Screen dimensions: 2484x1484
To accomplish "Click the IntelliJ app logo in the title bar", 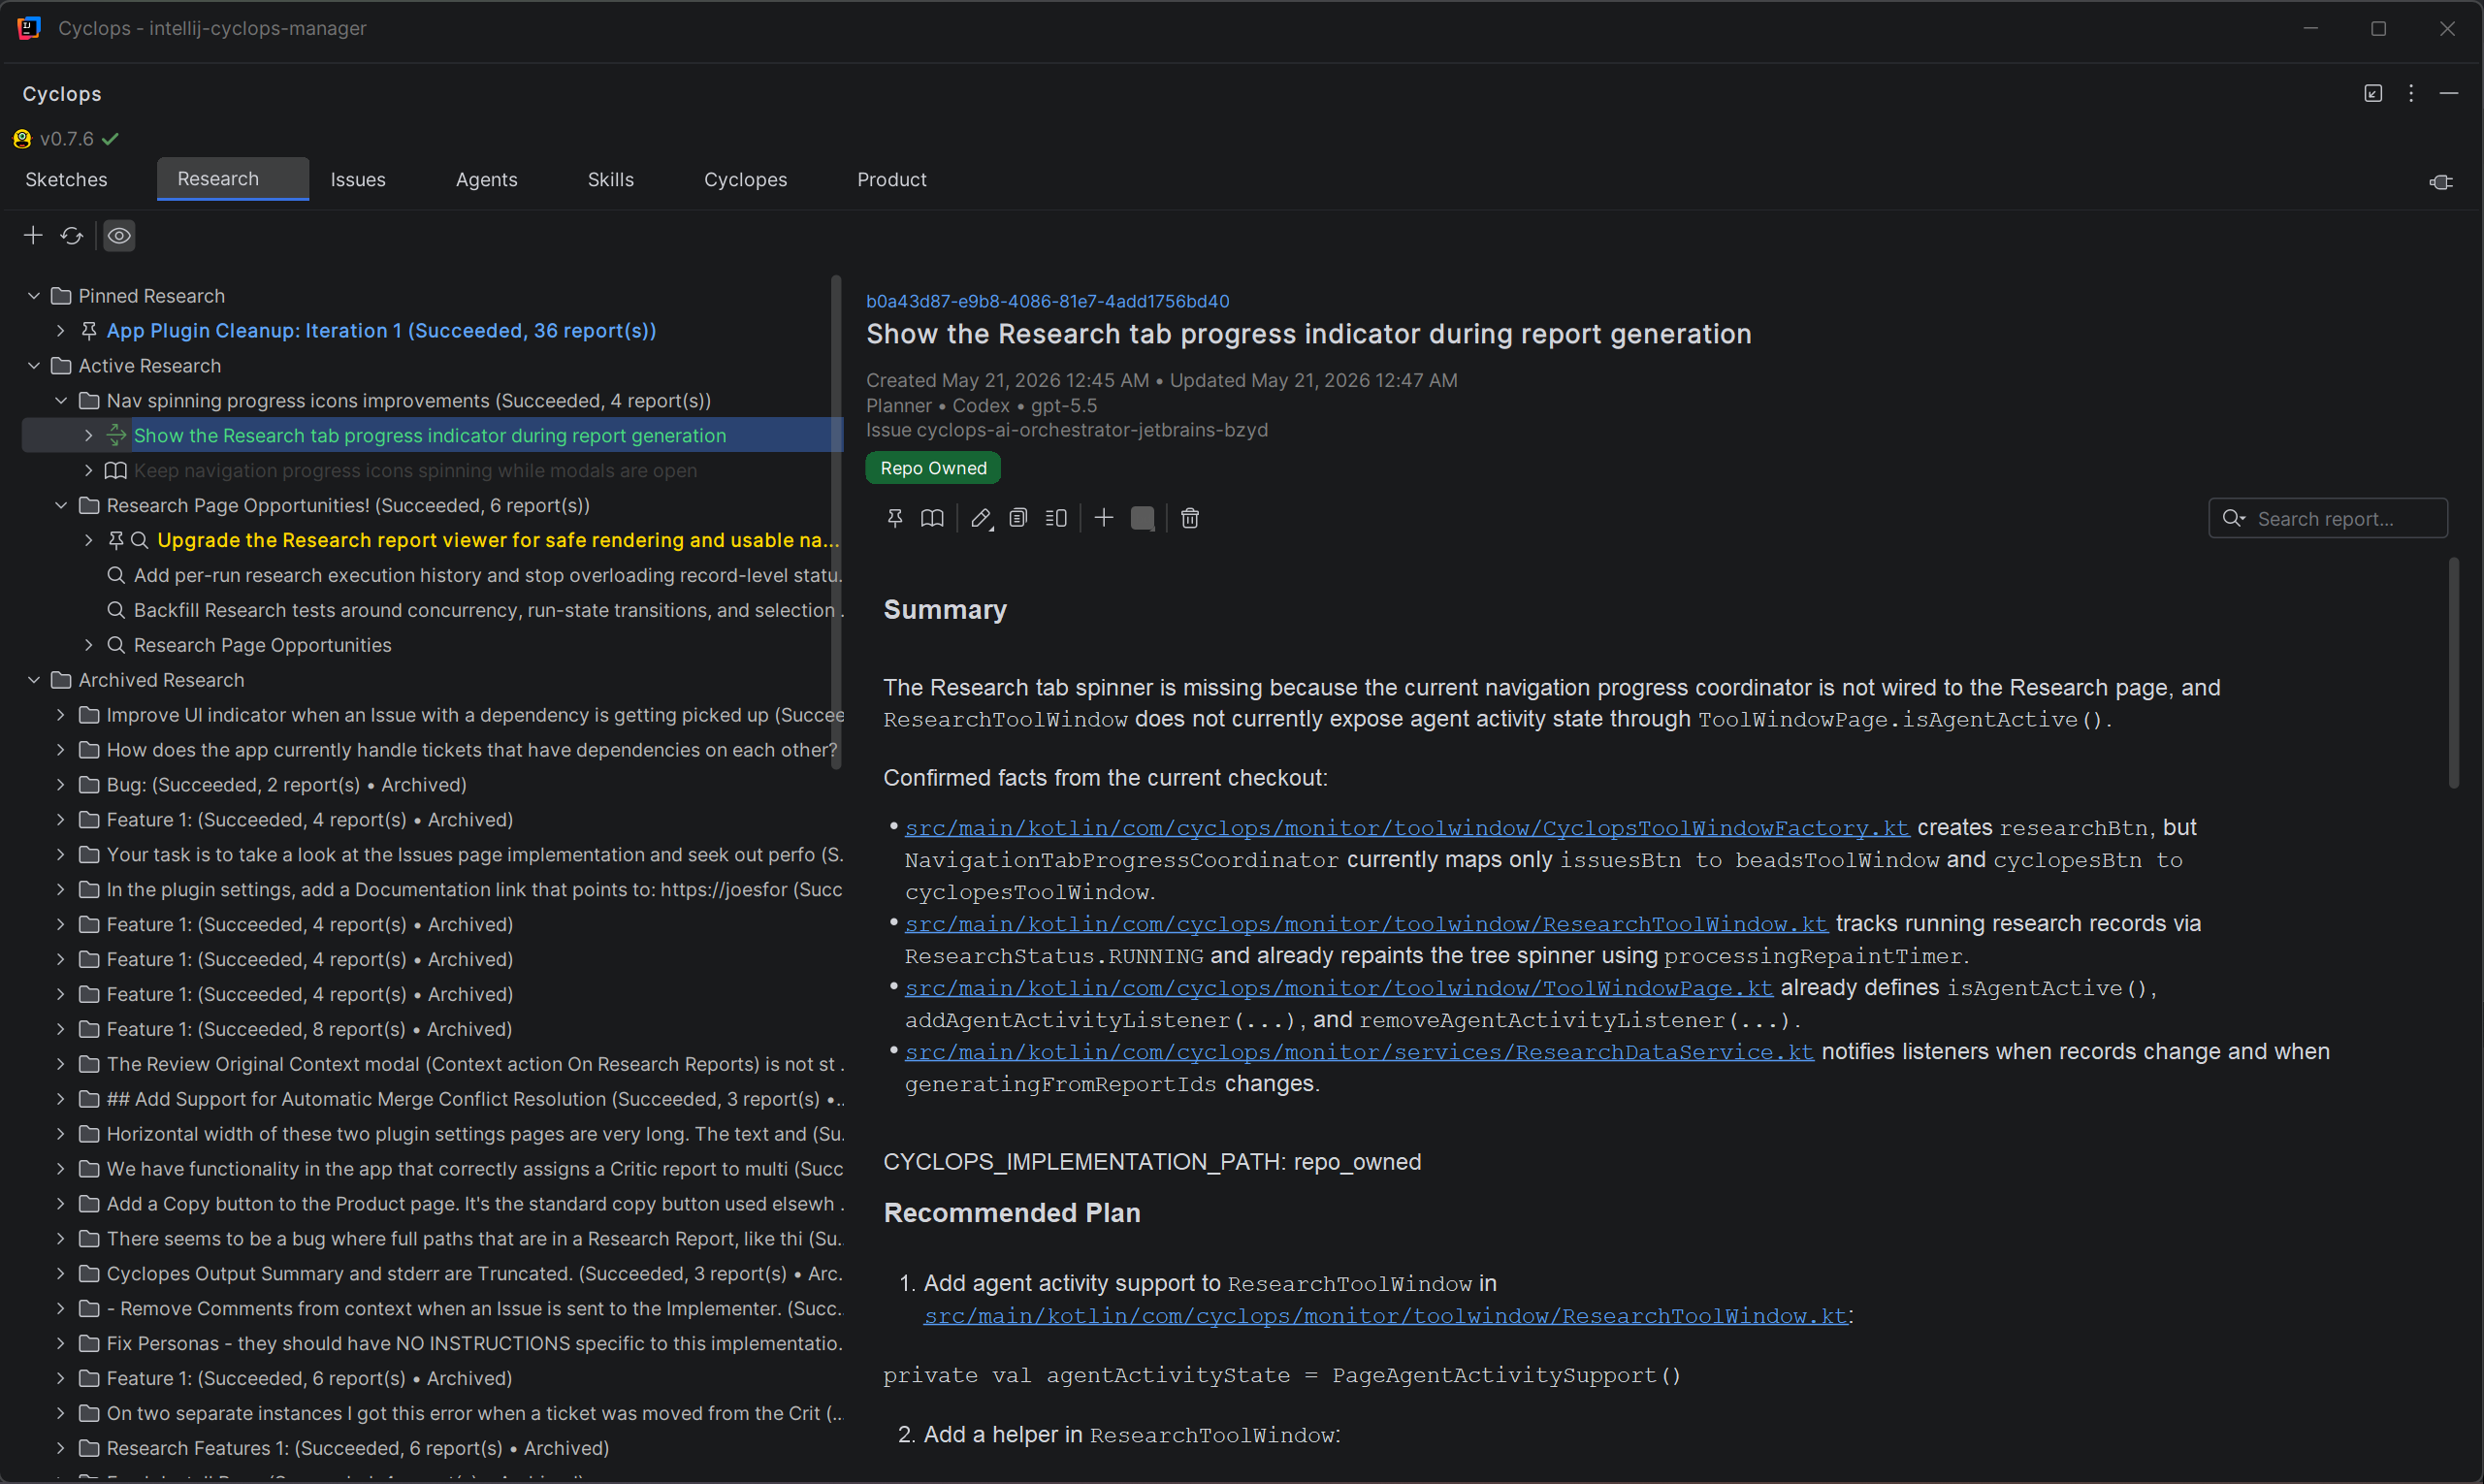I will pyautogui.click(x=29, y=28).
